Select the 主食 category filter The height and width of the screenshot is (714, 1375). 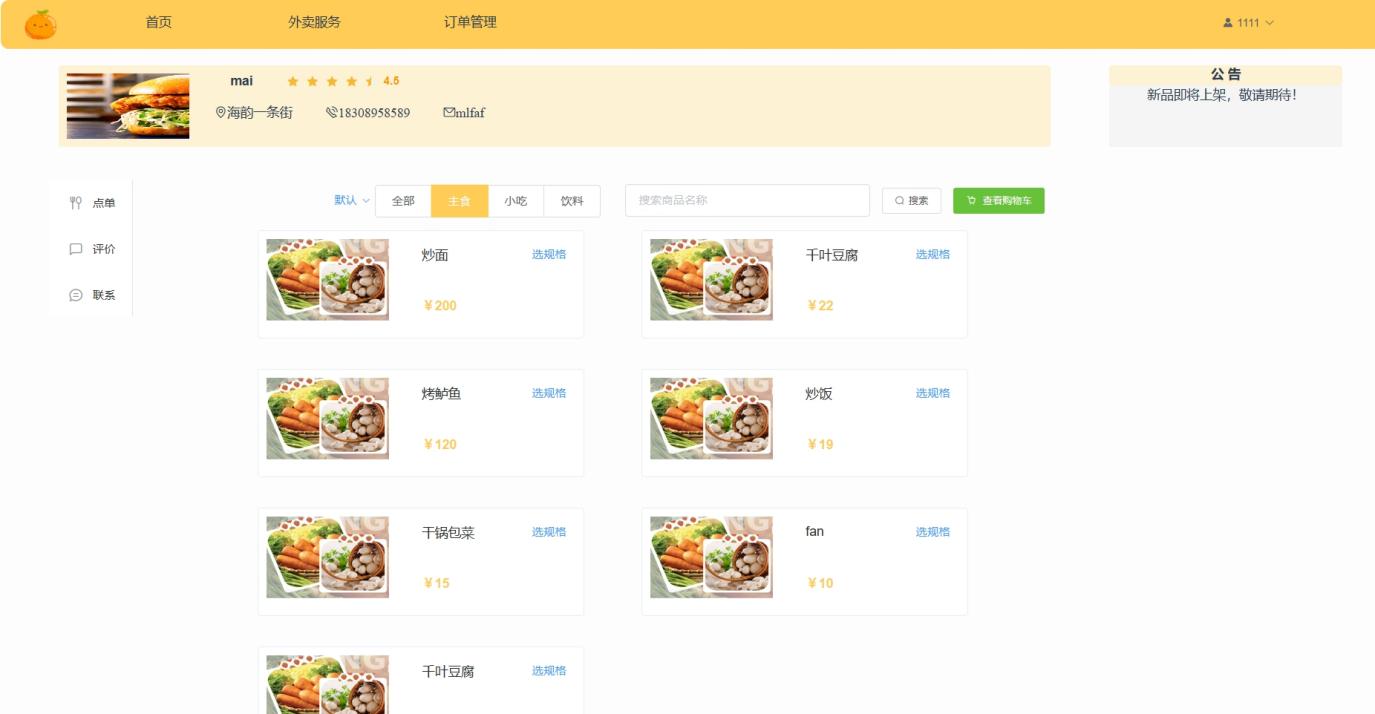click(x=459, y=201)
